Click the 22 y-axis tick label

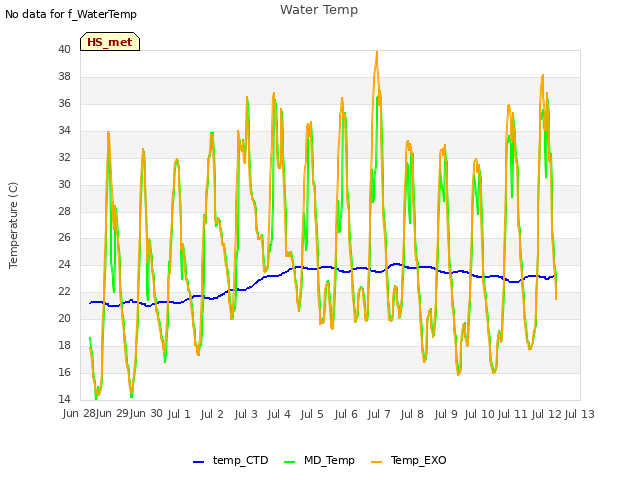64,291
